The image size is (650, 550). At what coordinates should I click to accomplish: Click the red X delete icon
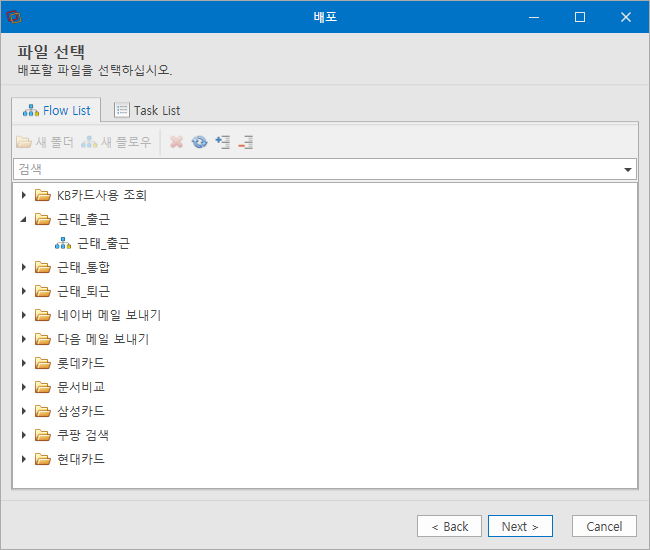(x=177, y=142)
